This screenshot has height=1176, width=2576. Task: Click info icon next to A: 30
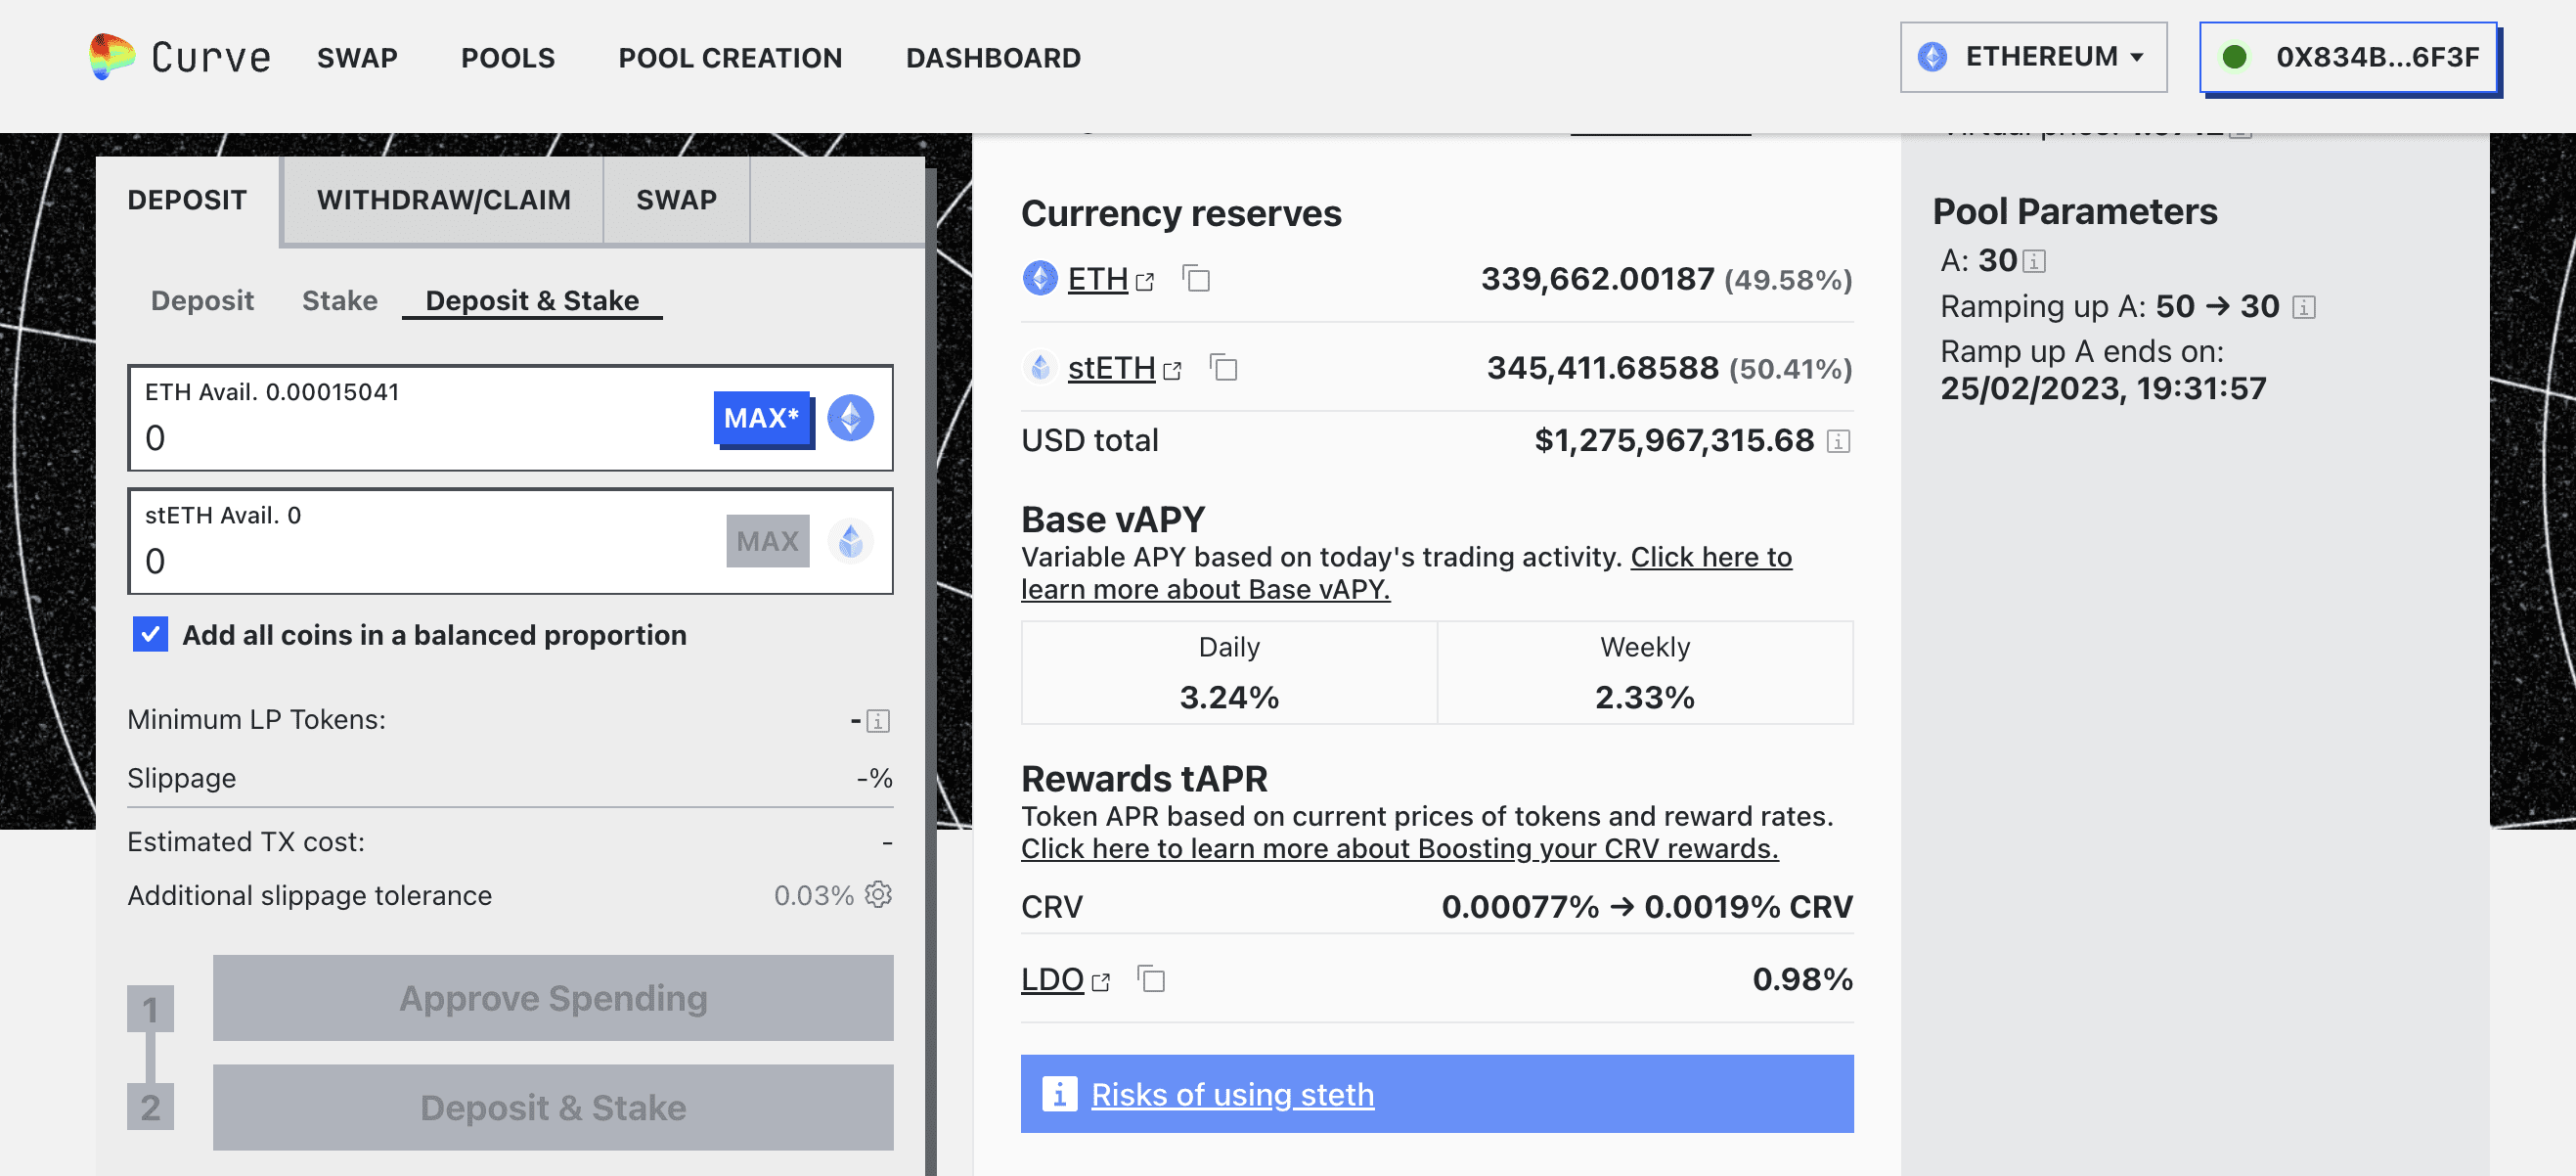[x=2034, y=262]
